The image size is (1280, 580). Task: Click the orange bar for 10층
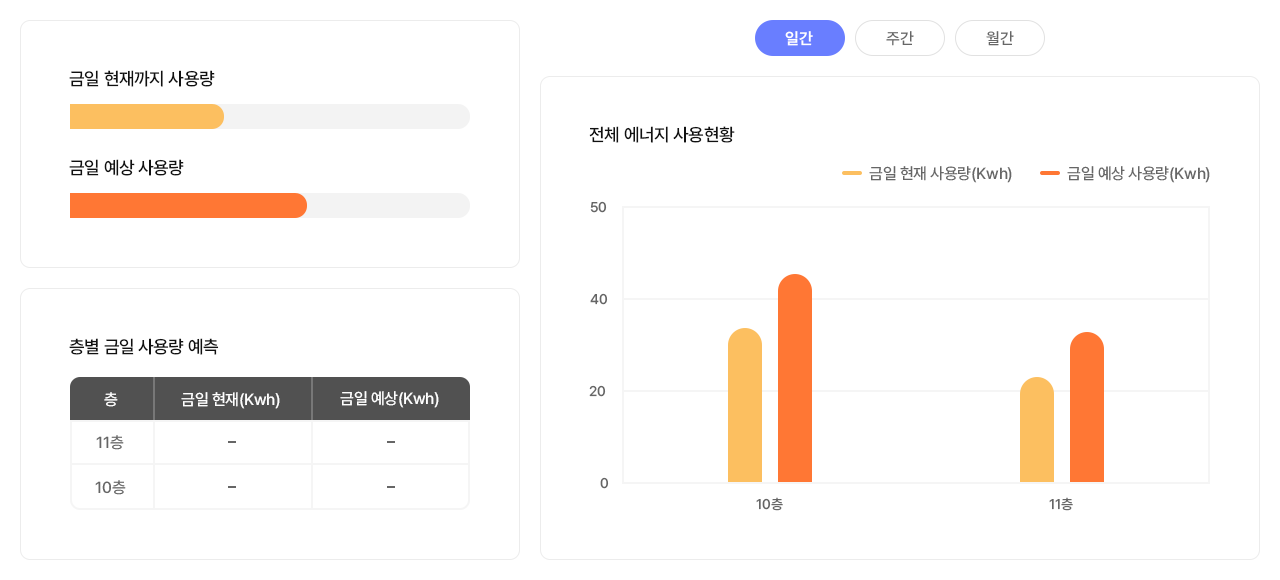tap(795, 379)
